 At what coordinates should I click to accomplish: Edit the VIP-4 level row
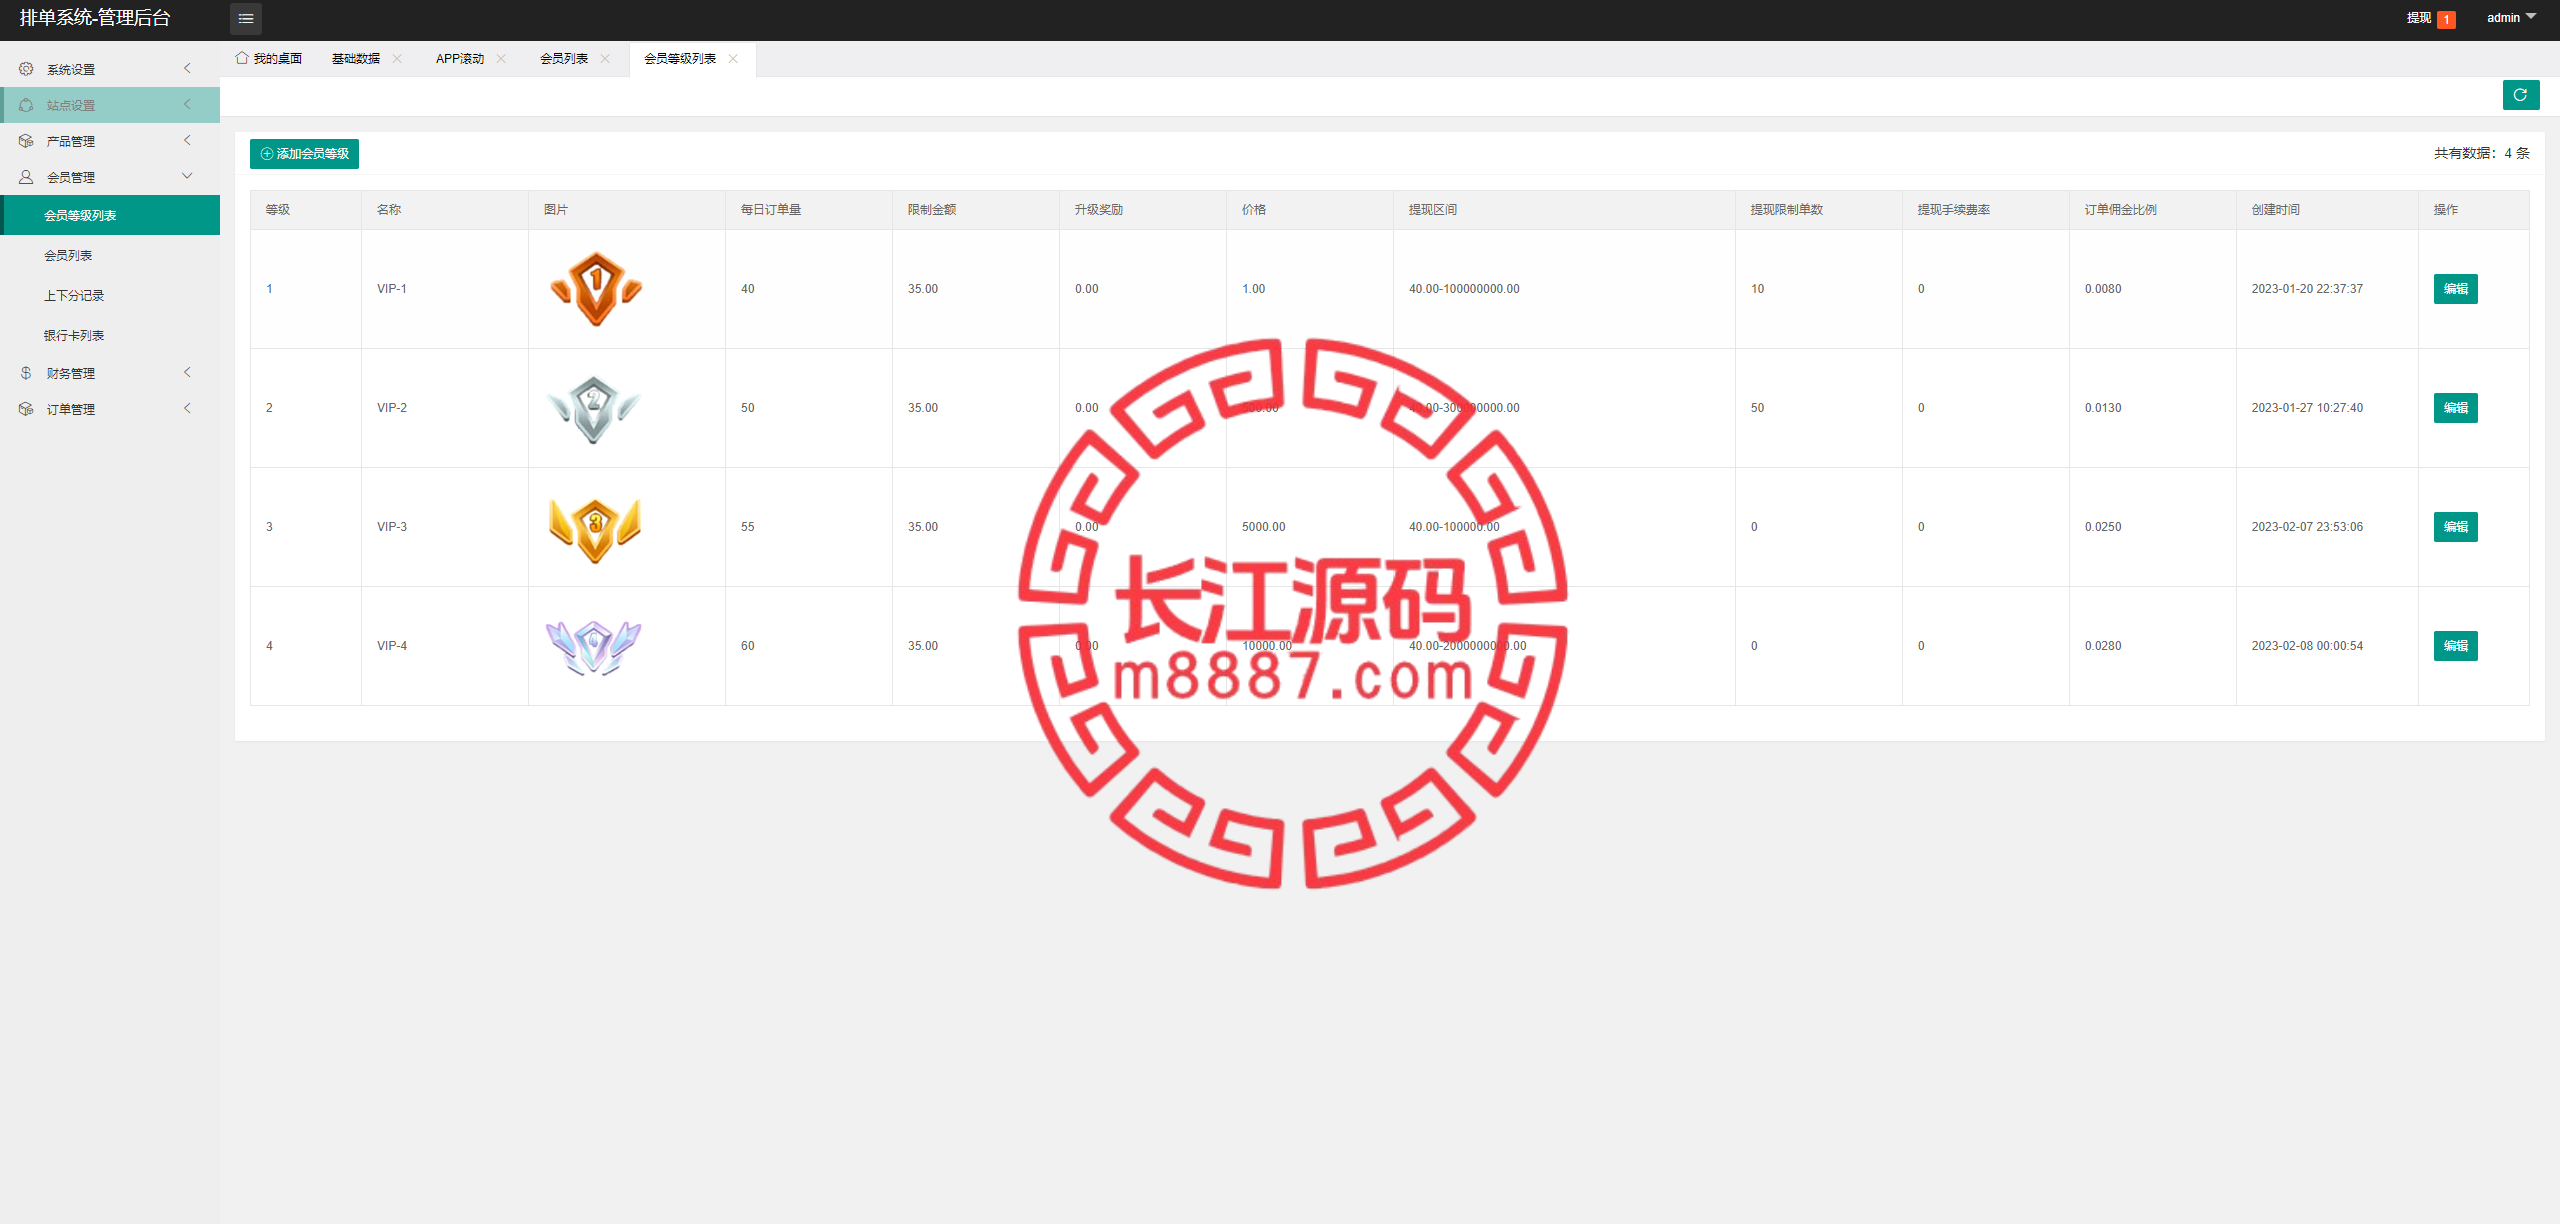coord(2455,646)
